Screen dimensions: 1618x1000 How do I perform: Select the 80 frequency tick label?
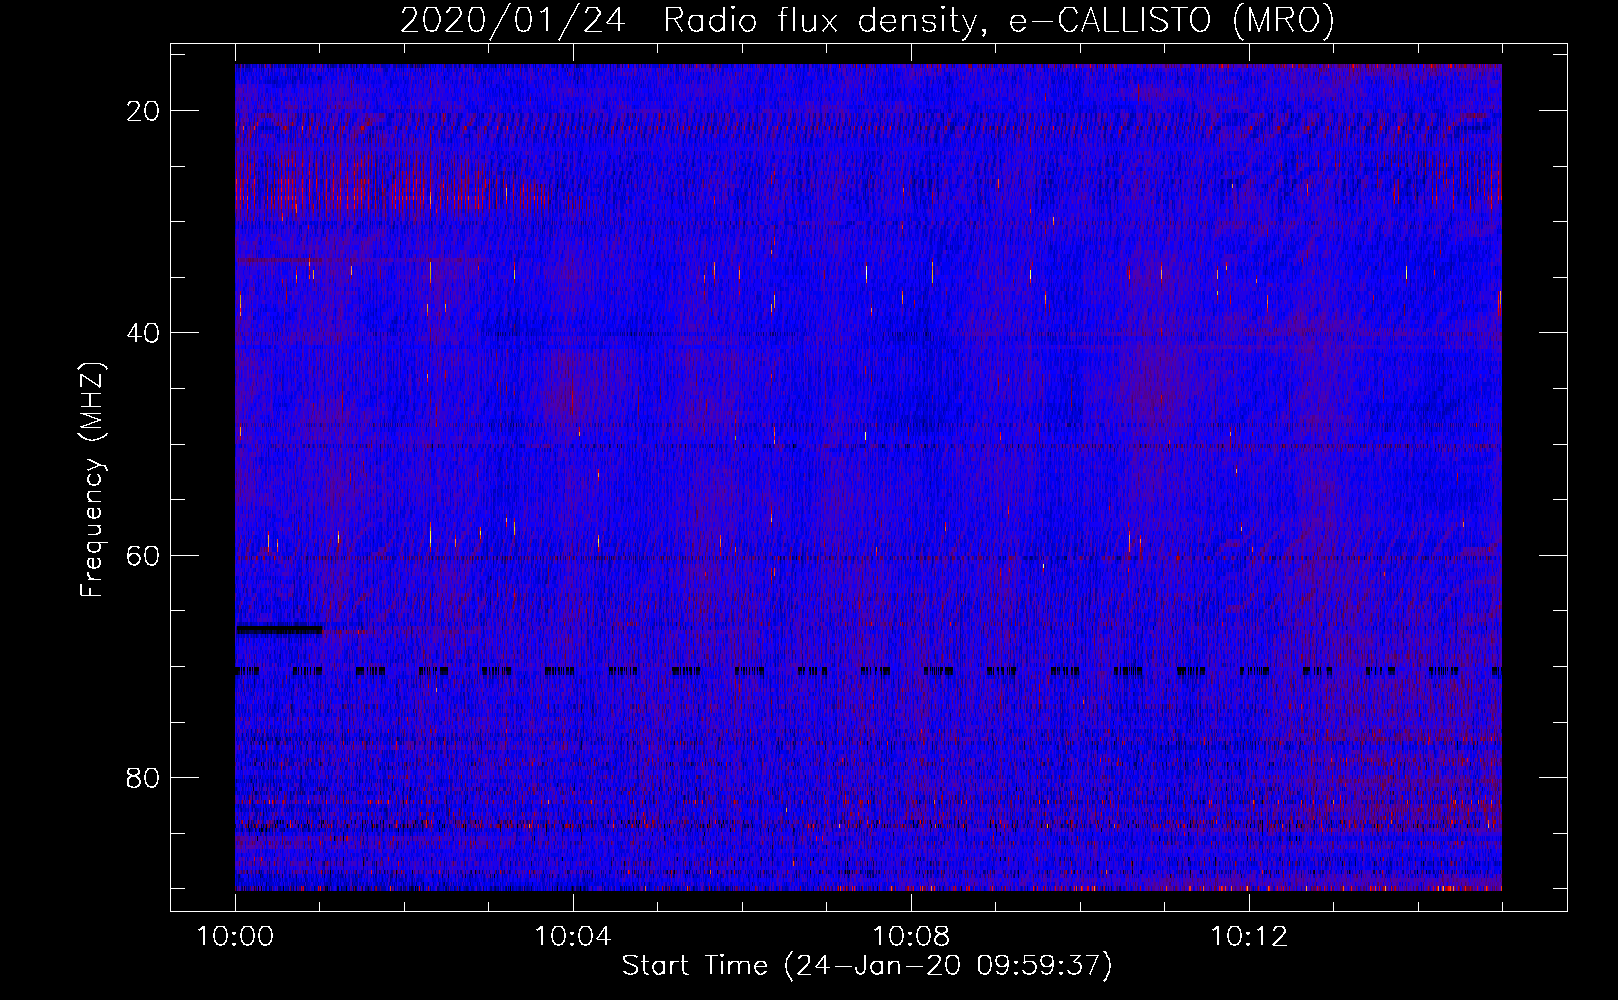(144, 777)
